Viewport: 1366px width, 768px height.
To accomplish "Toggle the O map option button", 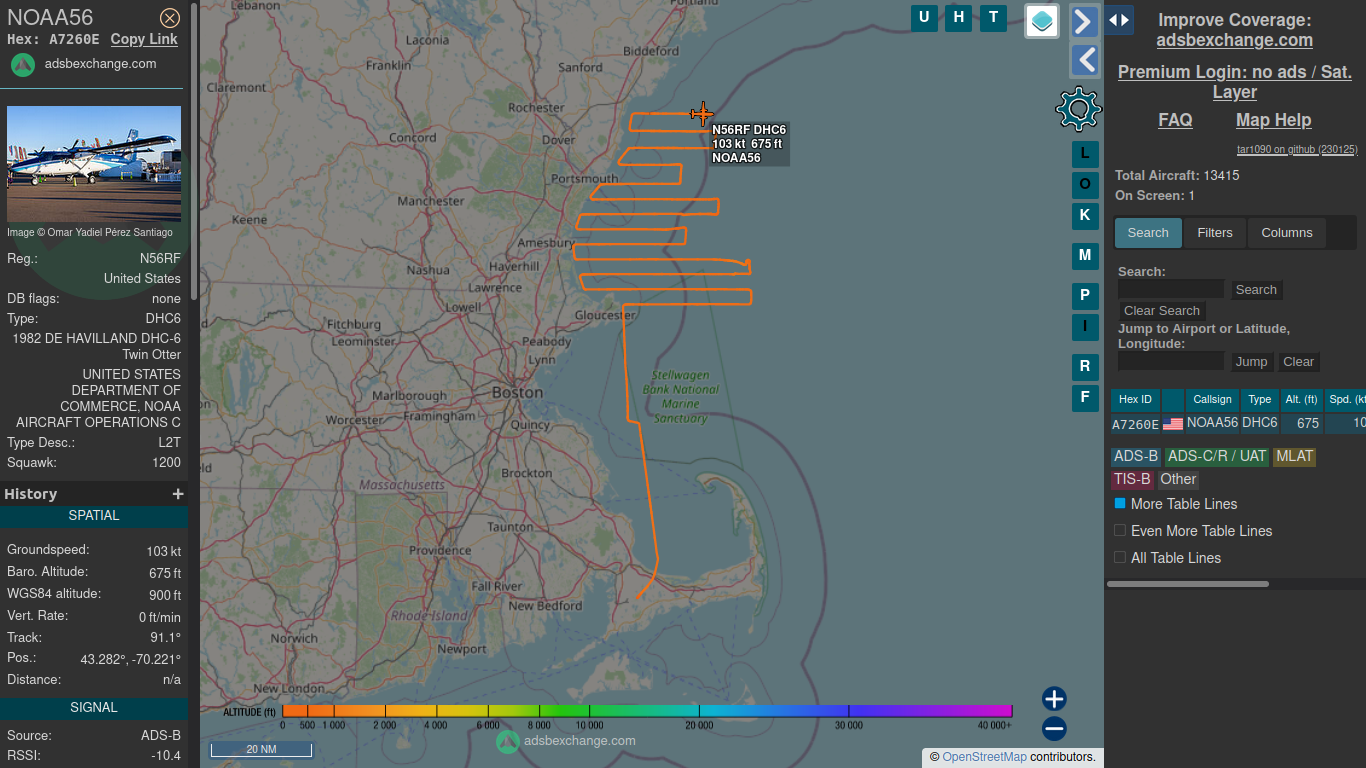I will pos(1085,185).
